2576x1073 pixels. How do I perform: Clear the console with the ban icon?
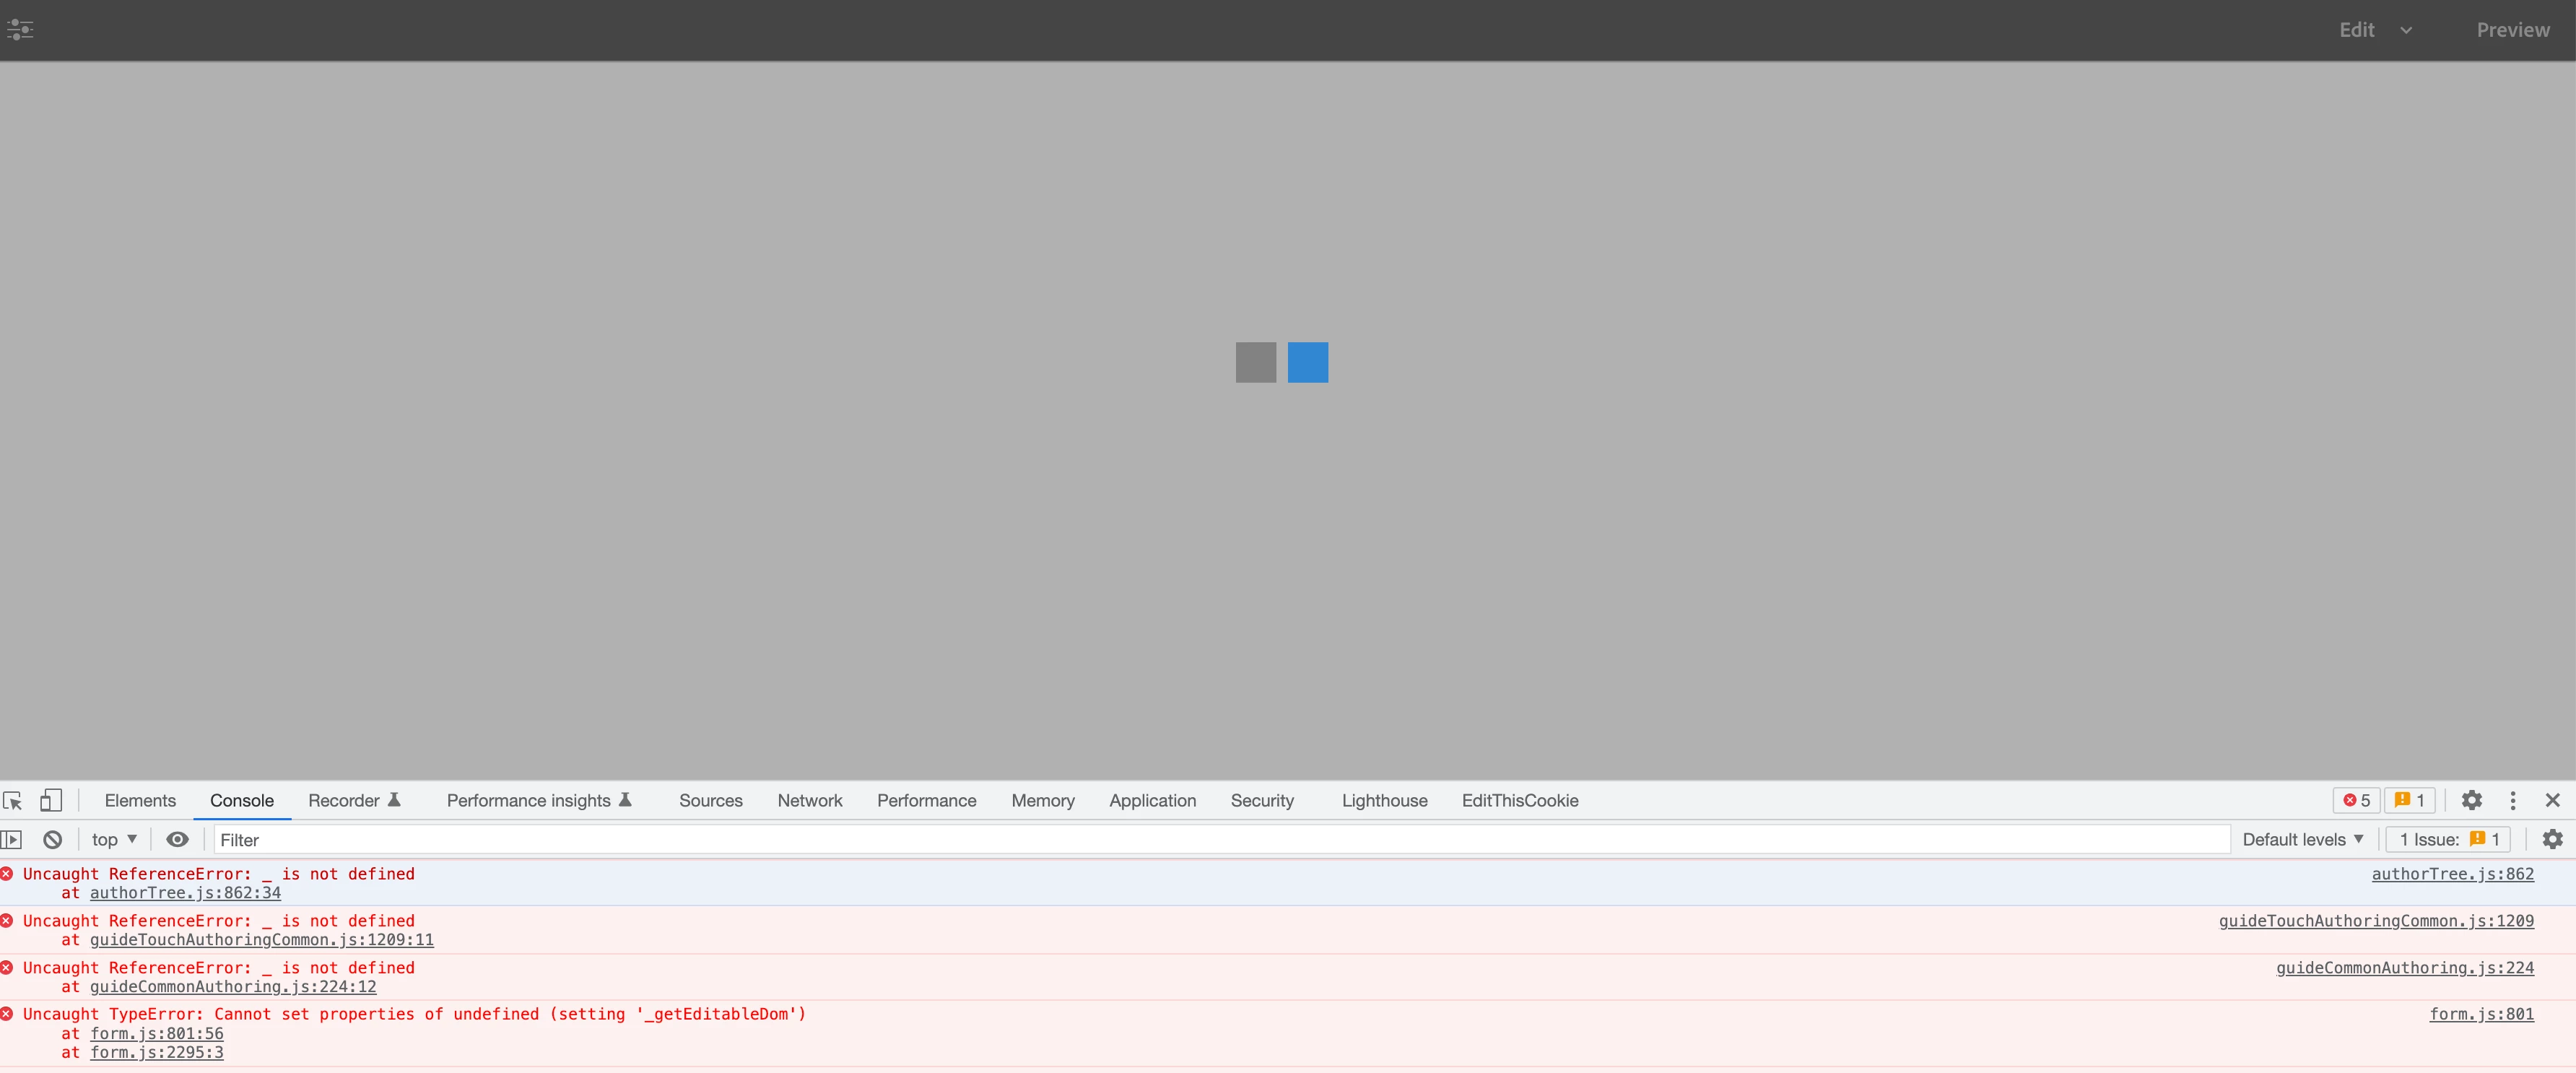pyautogui.click(x=53, y=840)
